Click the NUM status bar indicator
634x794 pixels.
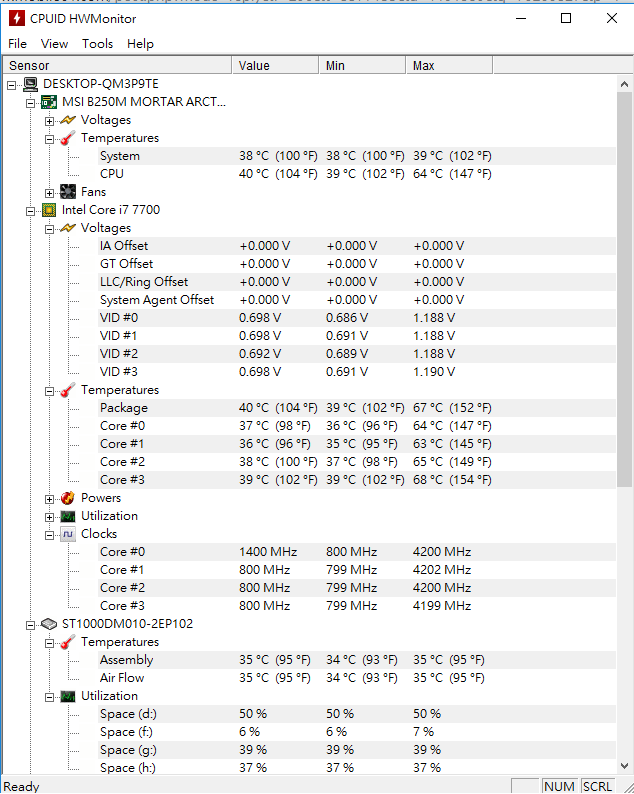pyautogui.click(x=560, y=786)
